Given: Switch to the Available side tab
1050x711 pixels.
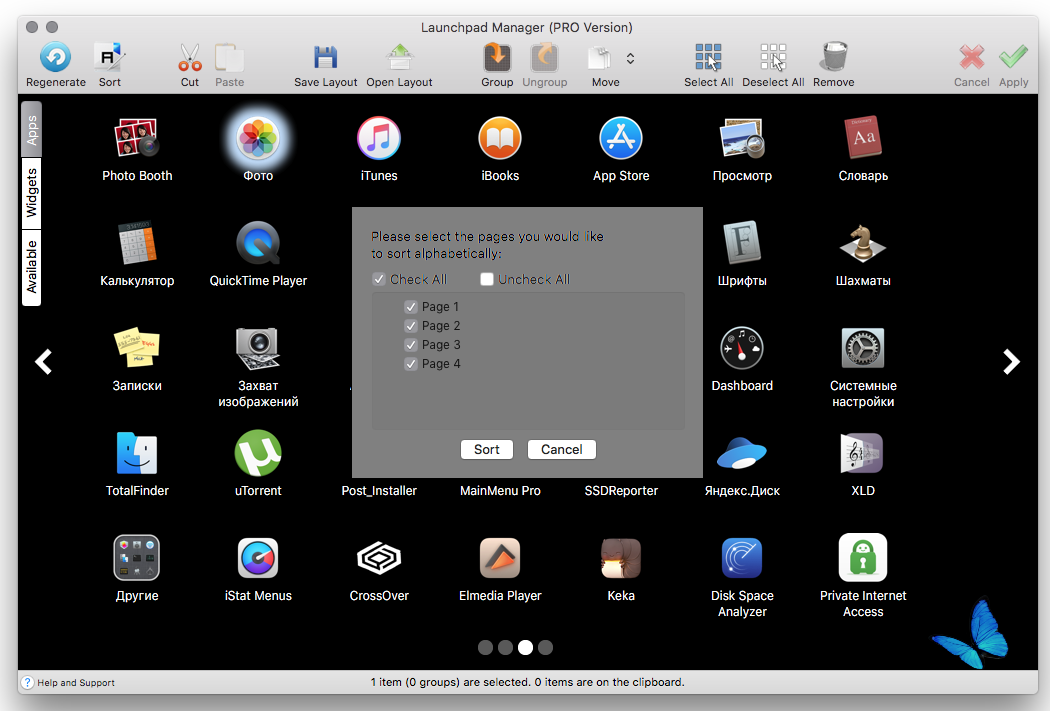Looking at the screenshot, I should 31,267.
